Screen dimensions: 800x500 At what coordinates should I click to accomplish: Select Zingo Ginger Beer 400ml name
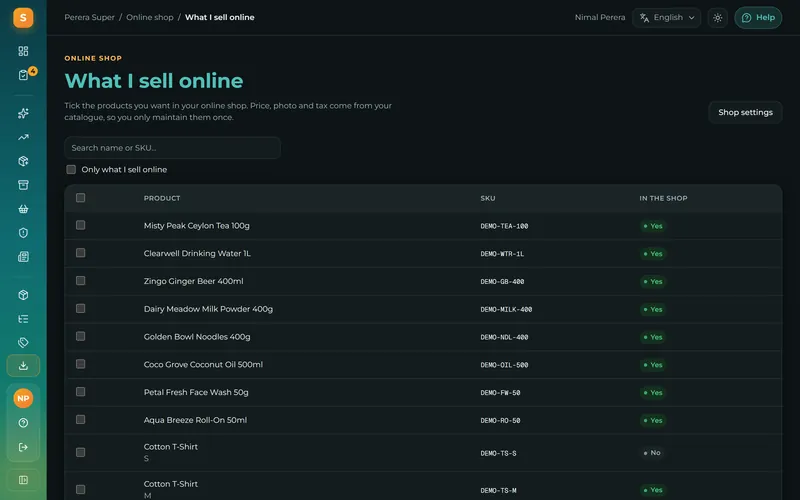click(193, 281)
